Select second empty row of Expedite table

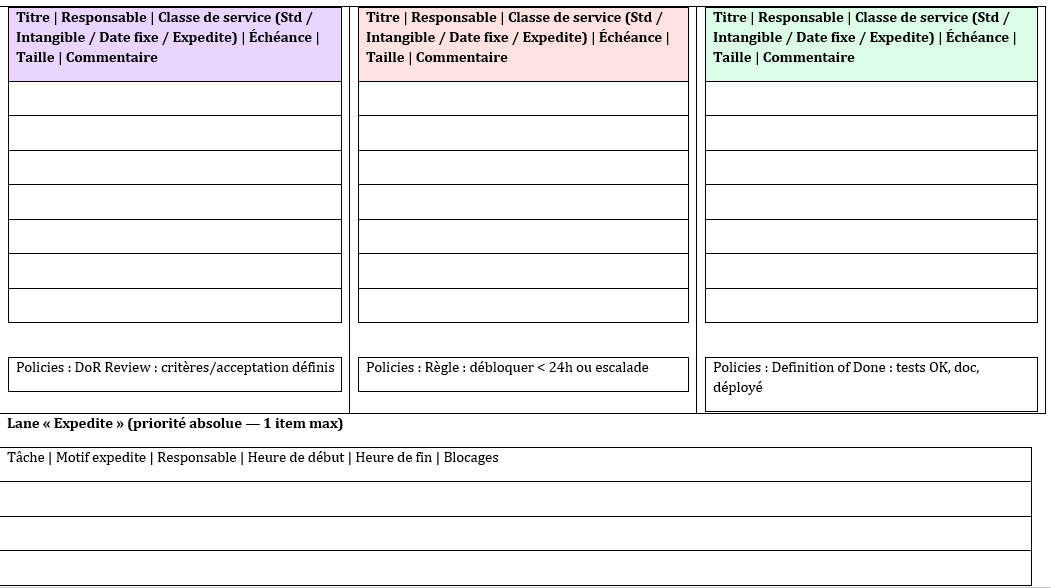point(515,533)
